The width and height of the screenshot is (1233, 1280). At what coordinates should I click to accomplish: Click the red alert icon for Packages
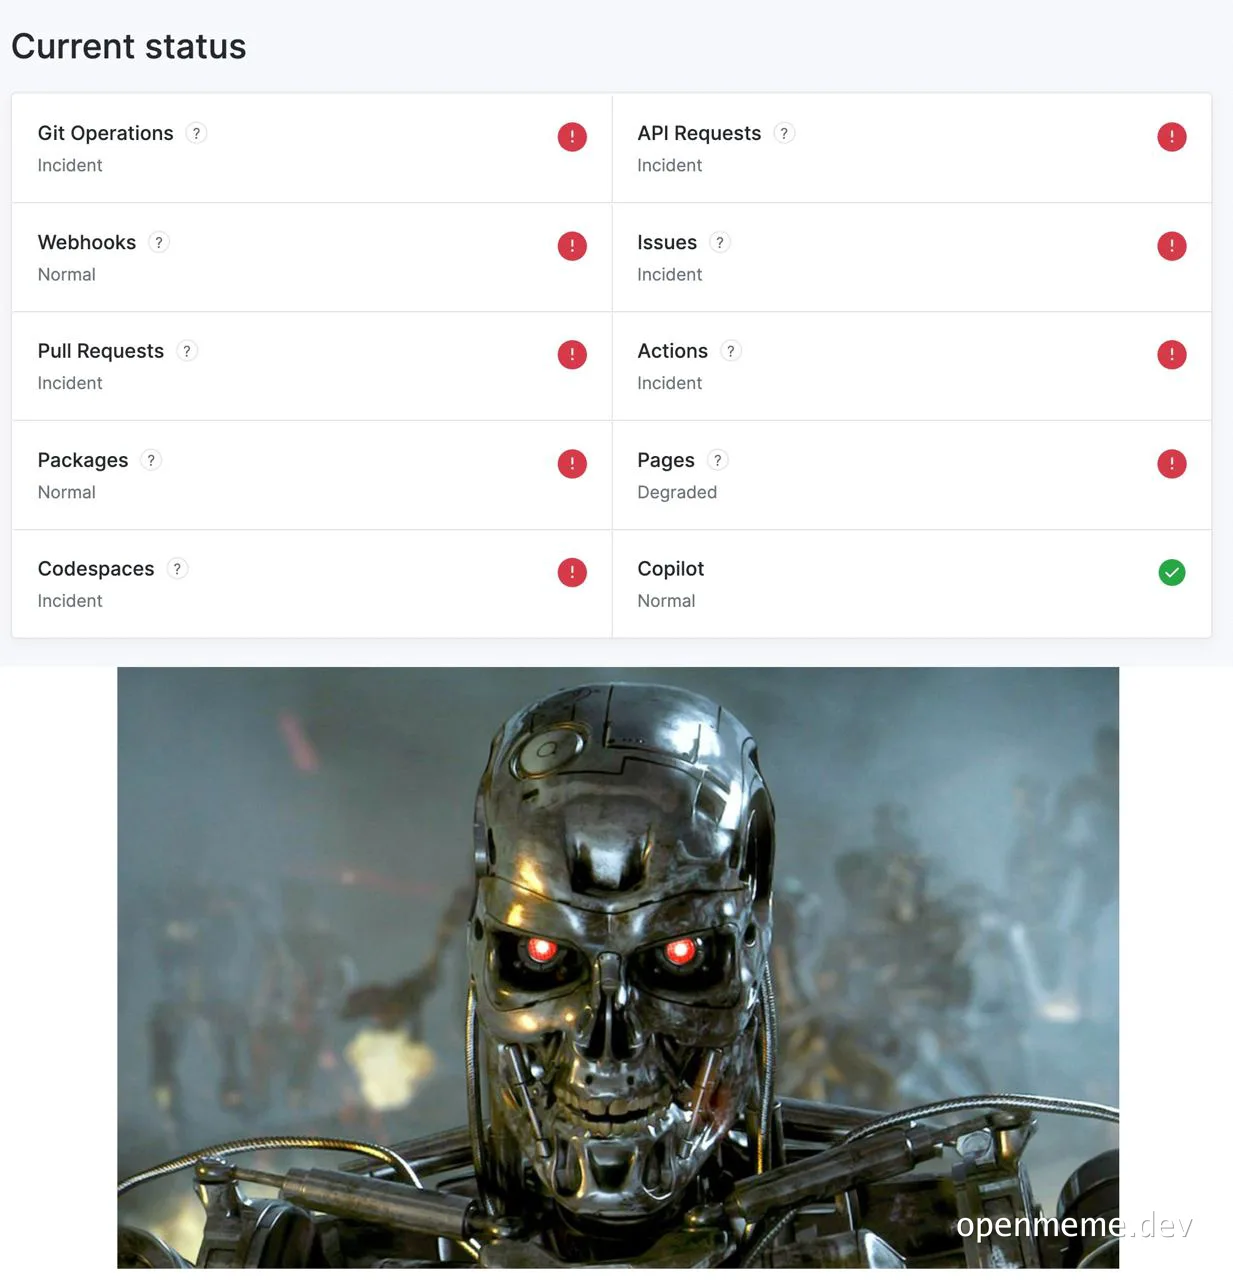point(572,464)
